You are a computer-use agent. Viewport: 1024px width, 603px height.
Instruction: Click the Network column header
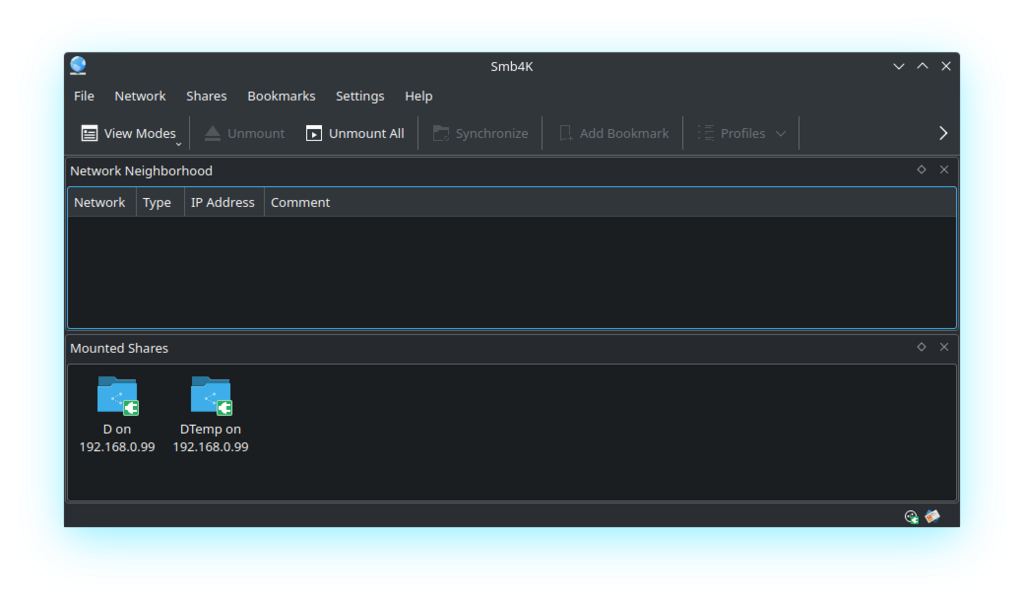coord(102,203)
